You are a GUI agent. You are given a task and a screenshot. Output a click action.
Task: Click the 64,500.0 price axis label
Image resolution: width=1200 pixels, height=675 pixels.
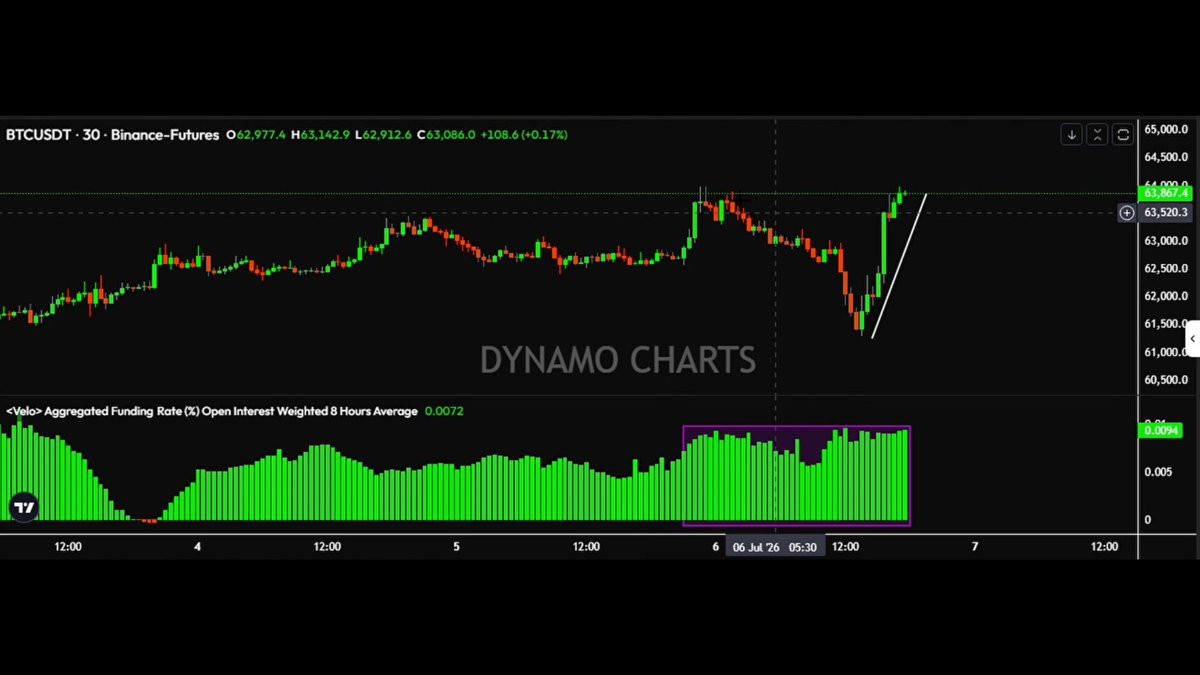tap(1165, 157)
